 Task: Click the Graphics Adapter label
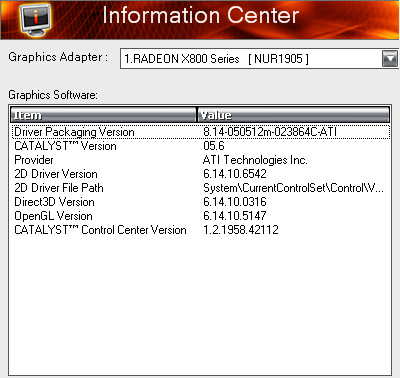[x=58, y=57]
